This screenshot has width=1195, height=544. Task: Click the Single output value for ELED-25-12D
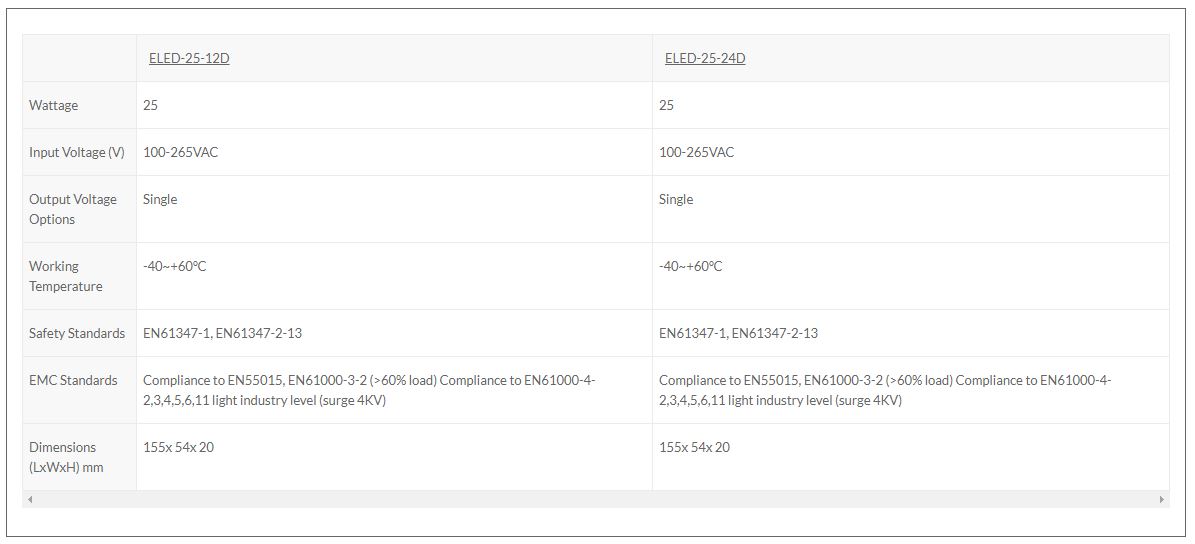(160, 200)
